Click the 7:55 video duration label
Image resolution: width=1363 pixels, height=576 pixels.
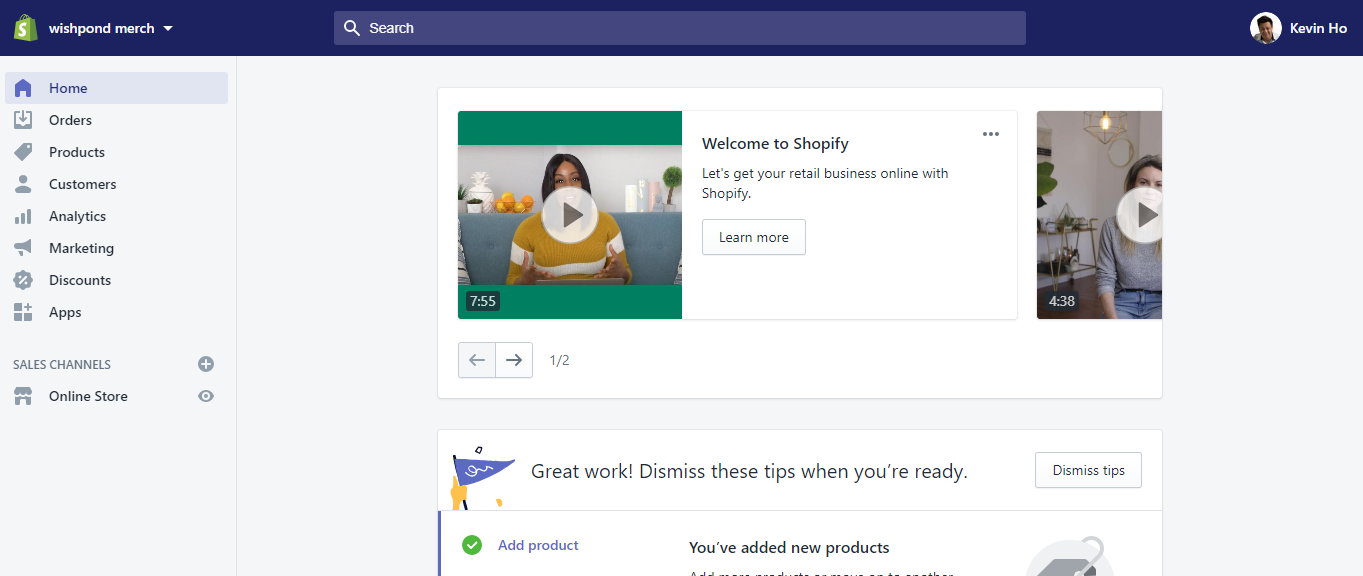point(482,301)
